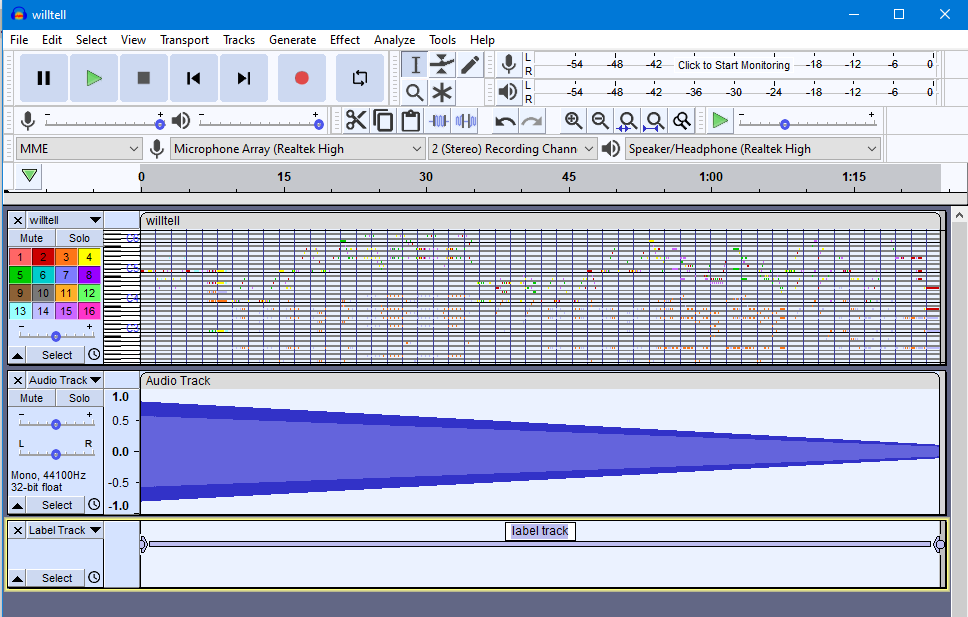Screen dimensions: 968x617
Task: Enable loop playback
Action: coord(358,78)
